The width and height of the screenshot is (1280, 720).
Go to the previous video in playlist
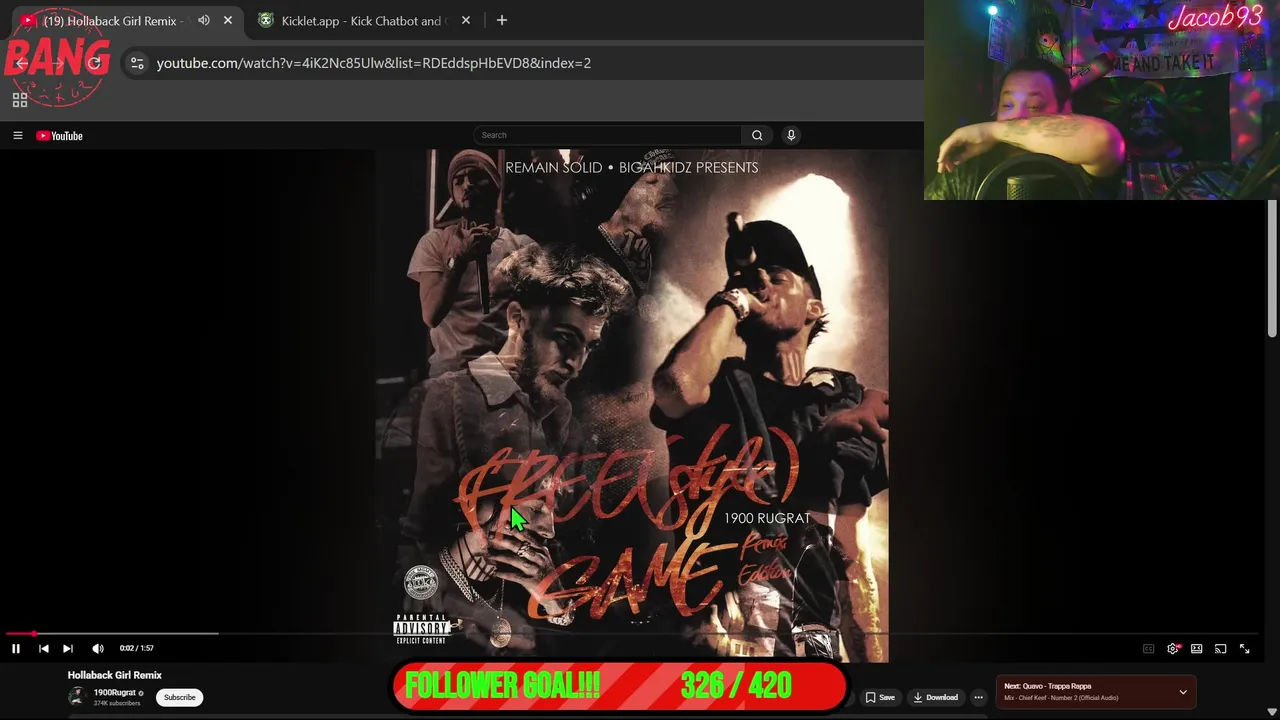coord(43,648)
